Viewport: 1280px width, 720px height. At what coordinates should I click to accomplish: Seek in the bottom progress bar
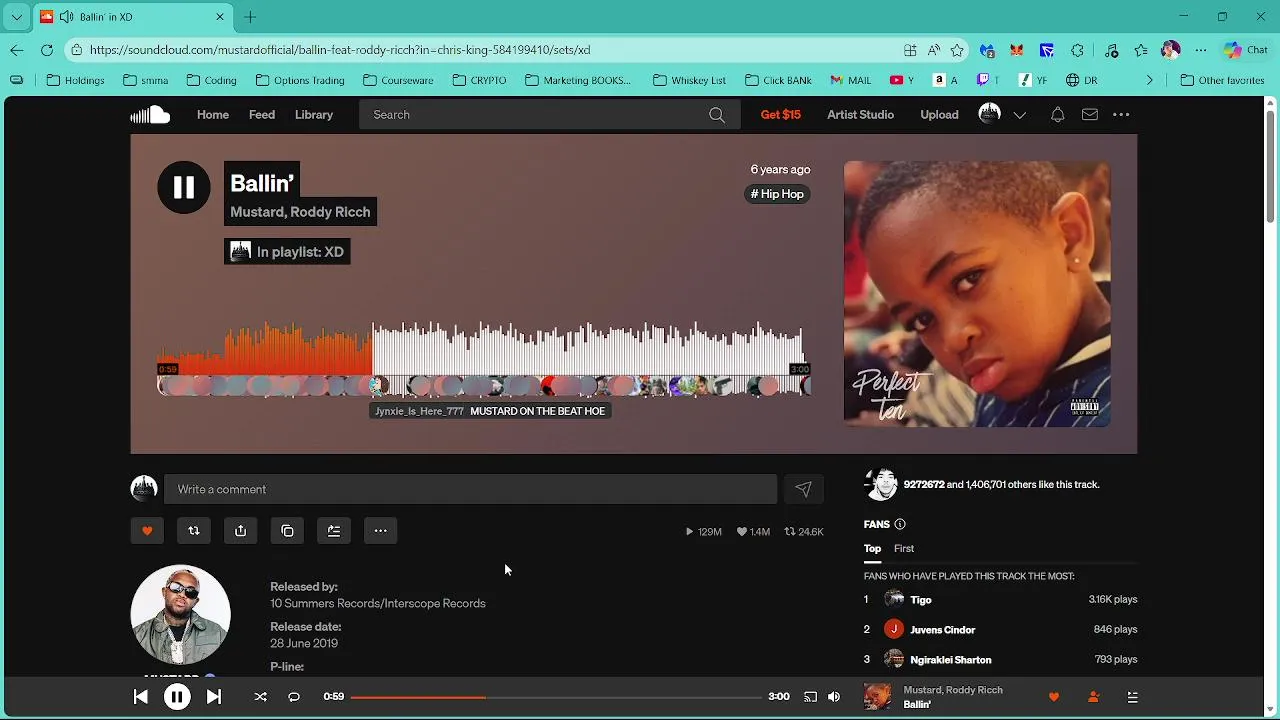(556, 697)
